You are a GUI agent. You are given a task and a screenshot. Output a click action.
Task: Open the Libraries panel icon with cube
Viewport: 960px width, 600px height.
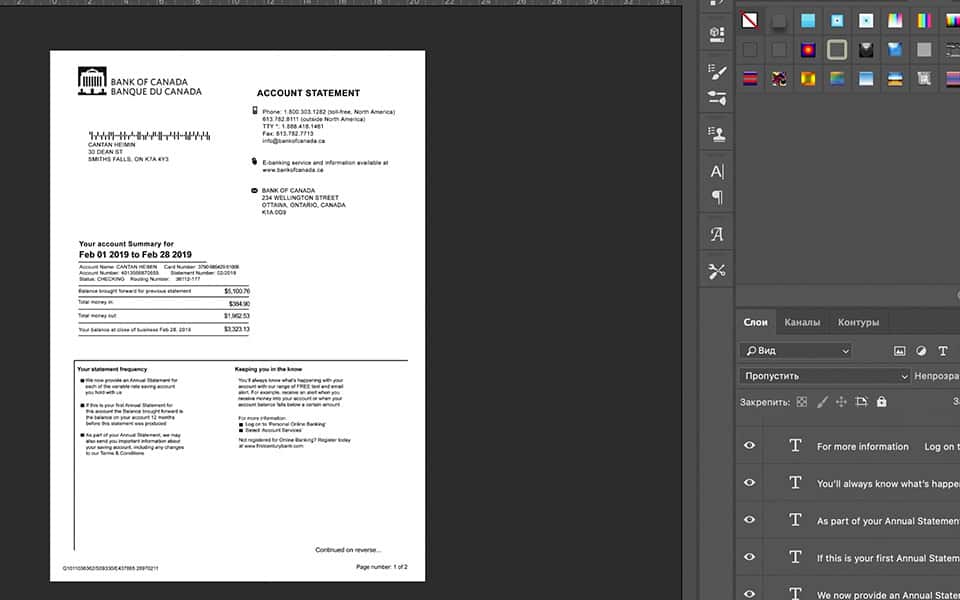point(717,33)
